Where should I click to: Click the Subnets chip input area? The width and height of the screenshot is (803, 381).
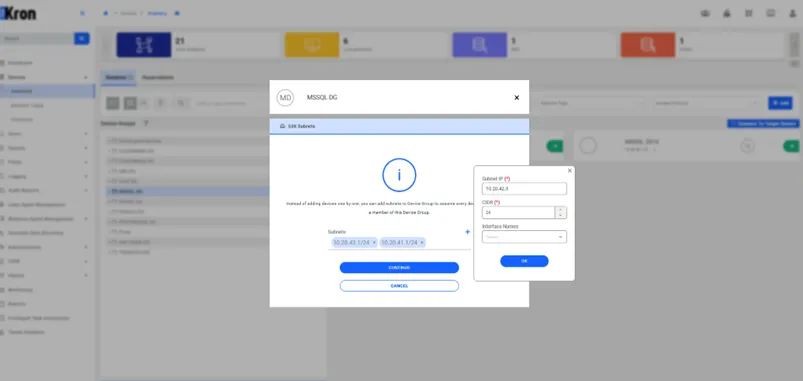399,243
